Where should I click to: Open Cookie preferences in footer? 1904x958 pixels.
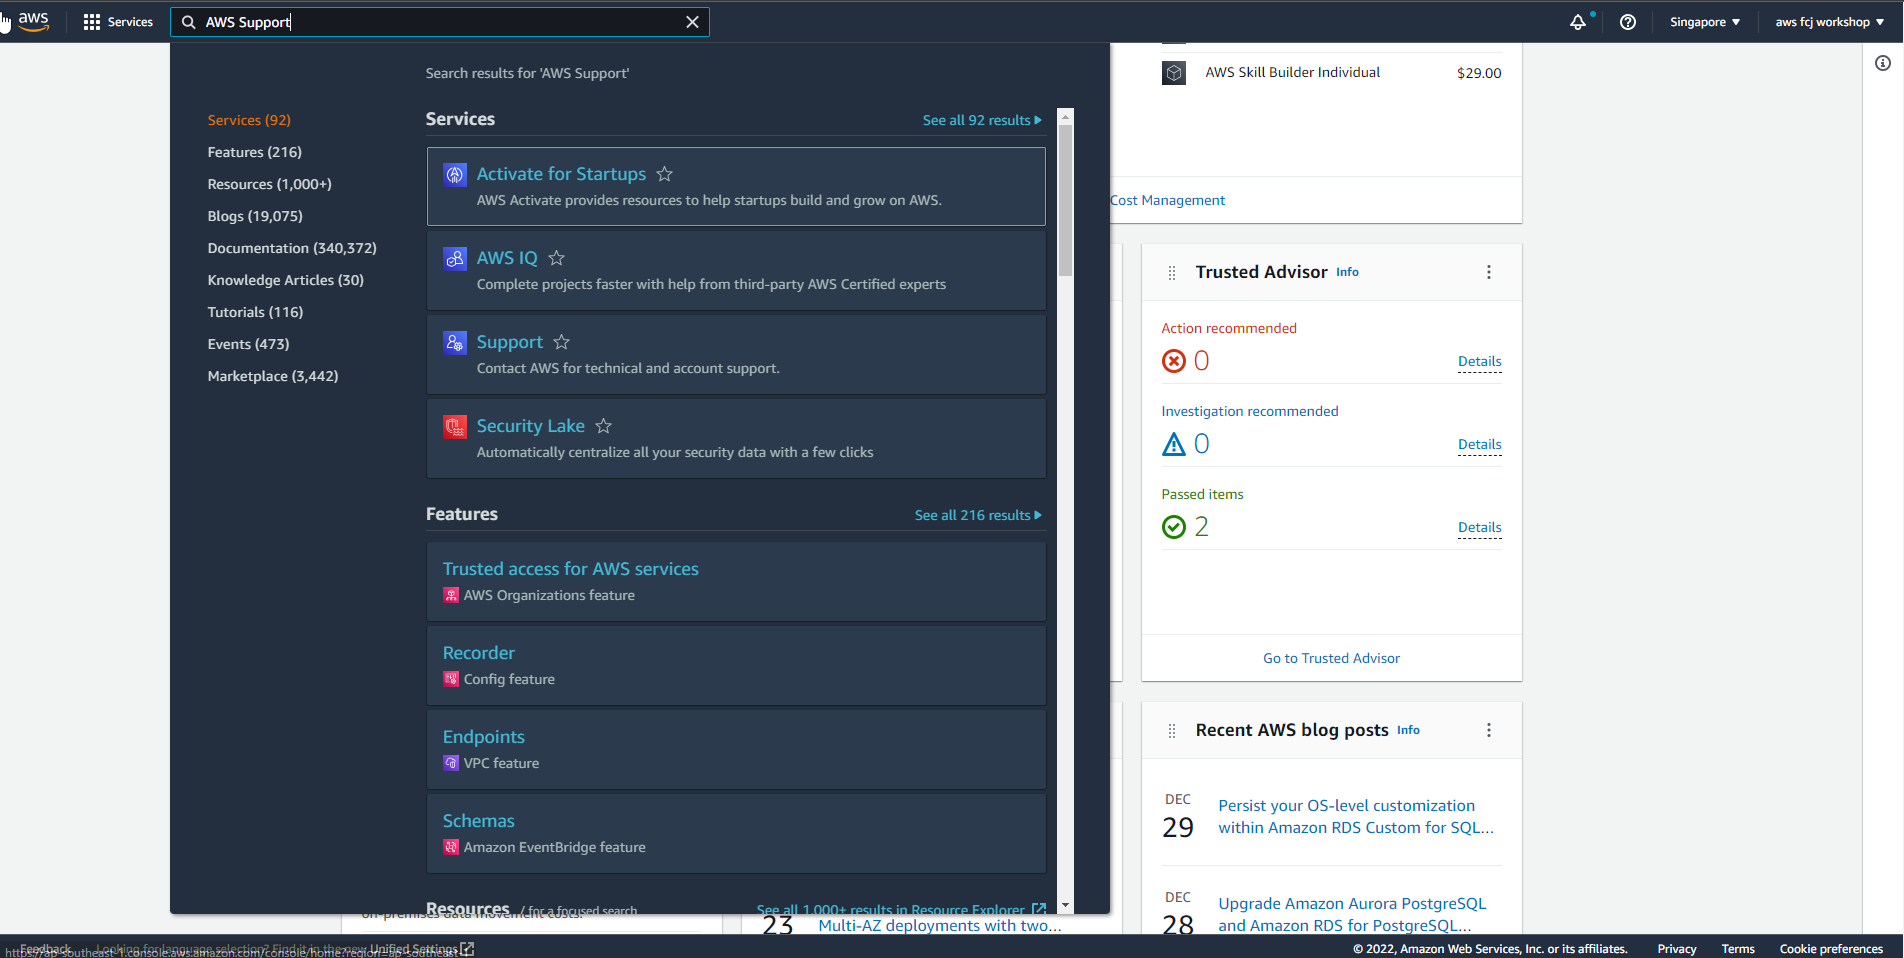pos(1831,949)
